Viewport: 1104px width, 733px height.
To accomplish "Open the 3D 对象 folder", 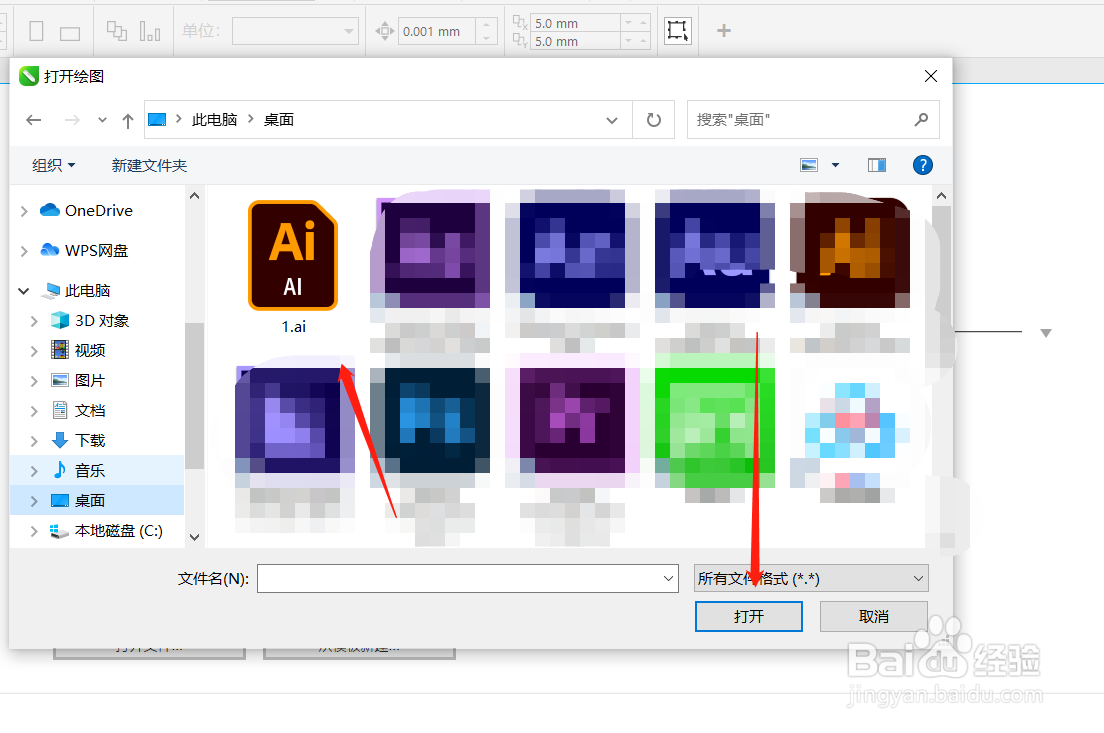I will coord(102,320).
